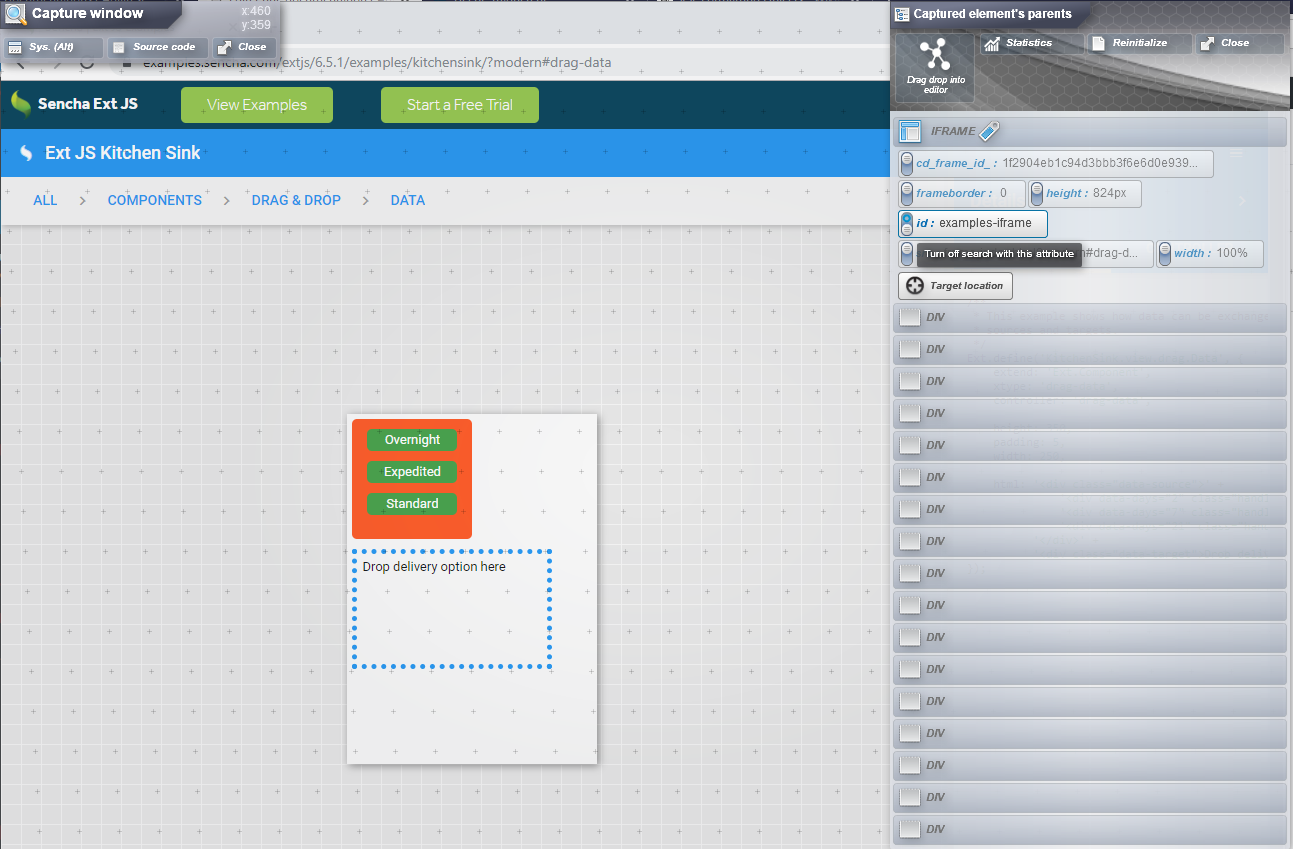Screen dimensions: 1293x849
Task: Select DRAG & DROP in the breadcrumb
Action: (296, 200)
